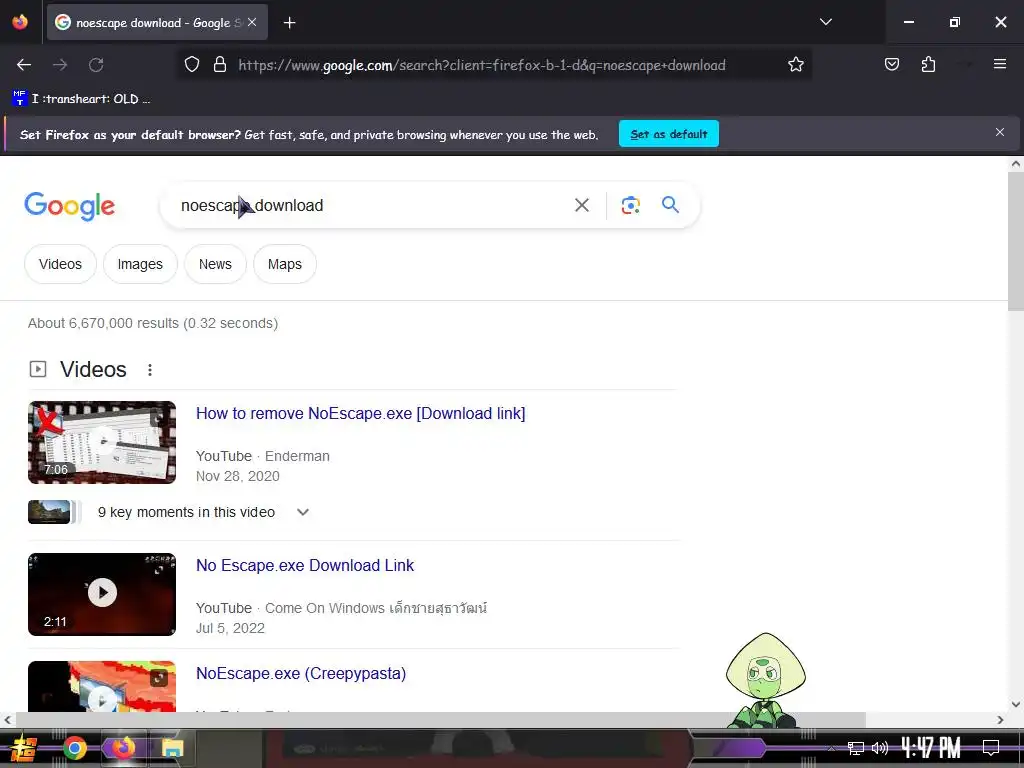Go back to previous page
The image size is (1024, 768).
(x=24, y=65)
